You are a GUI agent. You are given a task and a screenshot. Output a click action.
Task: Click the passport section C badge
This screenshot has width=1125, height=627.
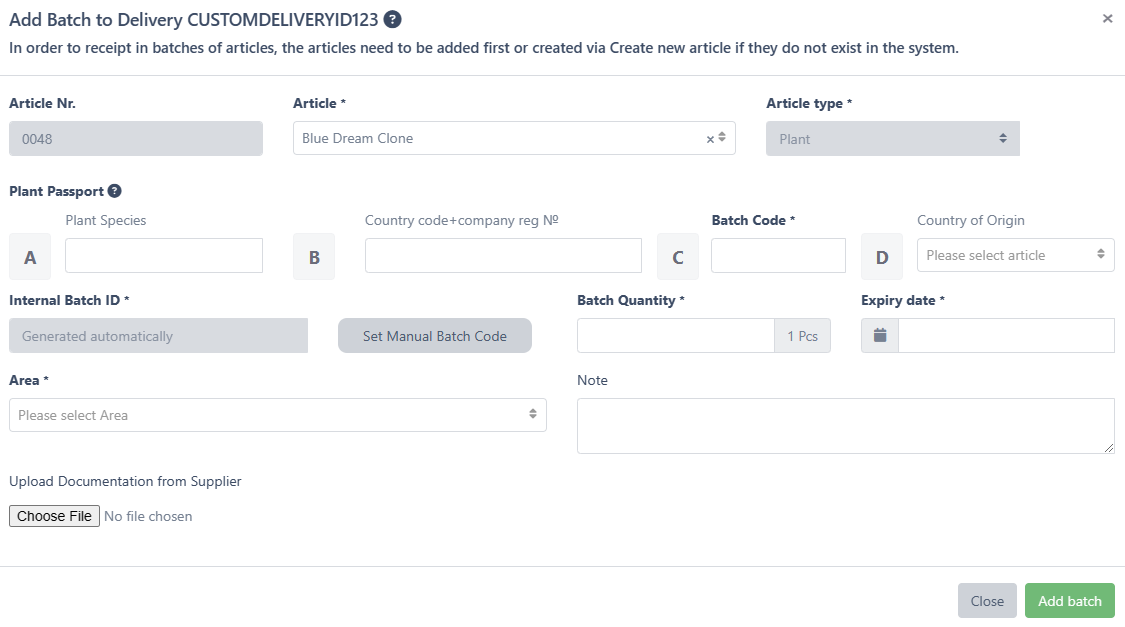(x=678, y=257)
